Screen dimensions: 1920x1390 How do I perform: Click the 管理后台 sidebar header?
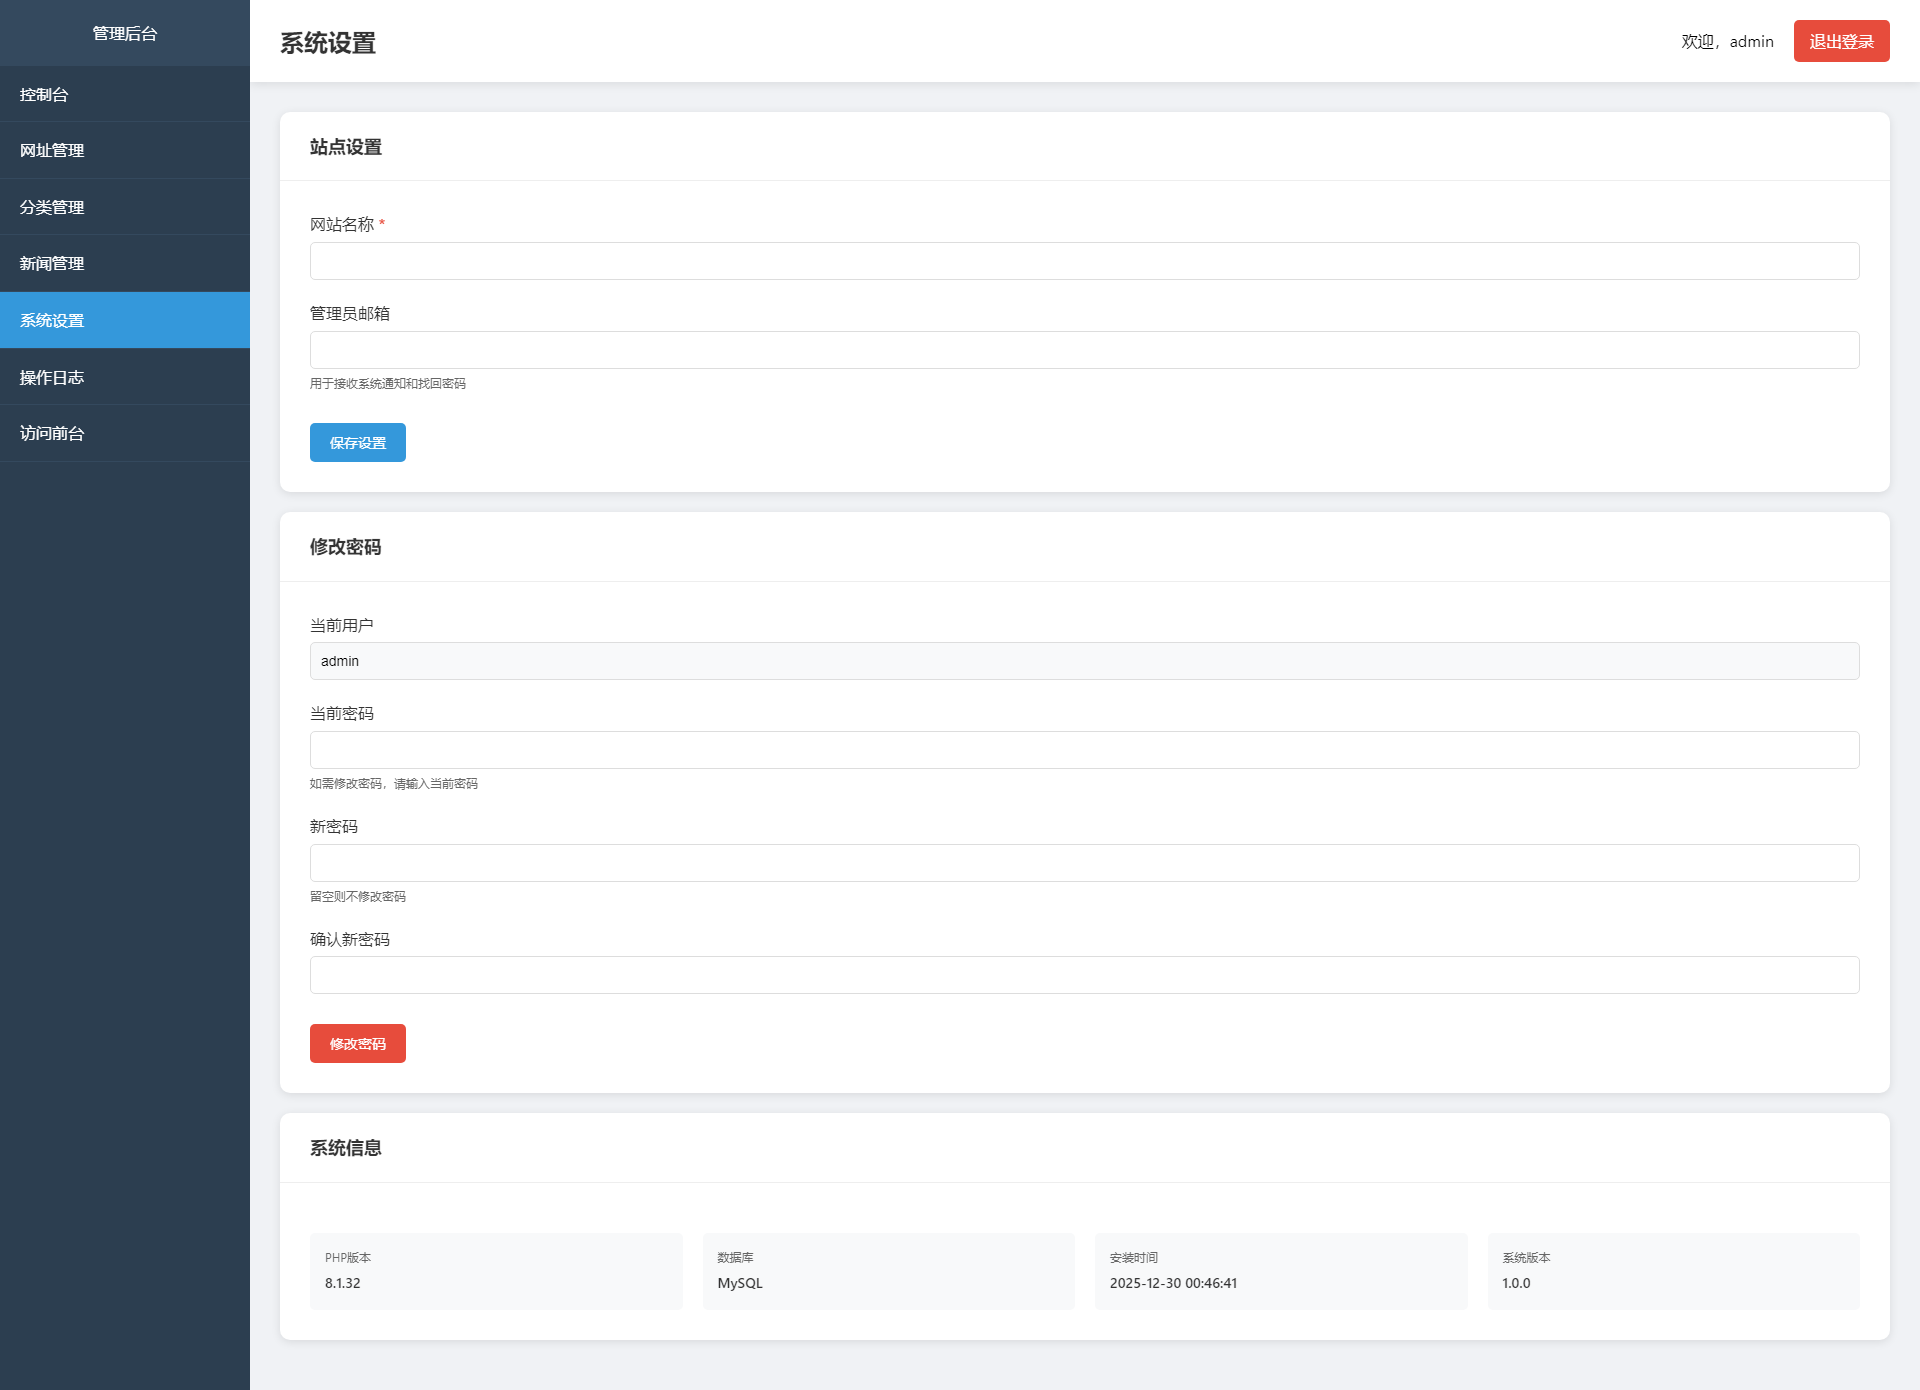pyautogui.click(x=125, y=33)
